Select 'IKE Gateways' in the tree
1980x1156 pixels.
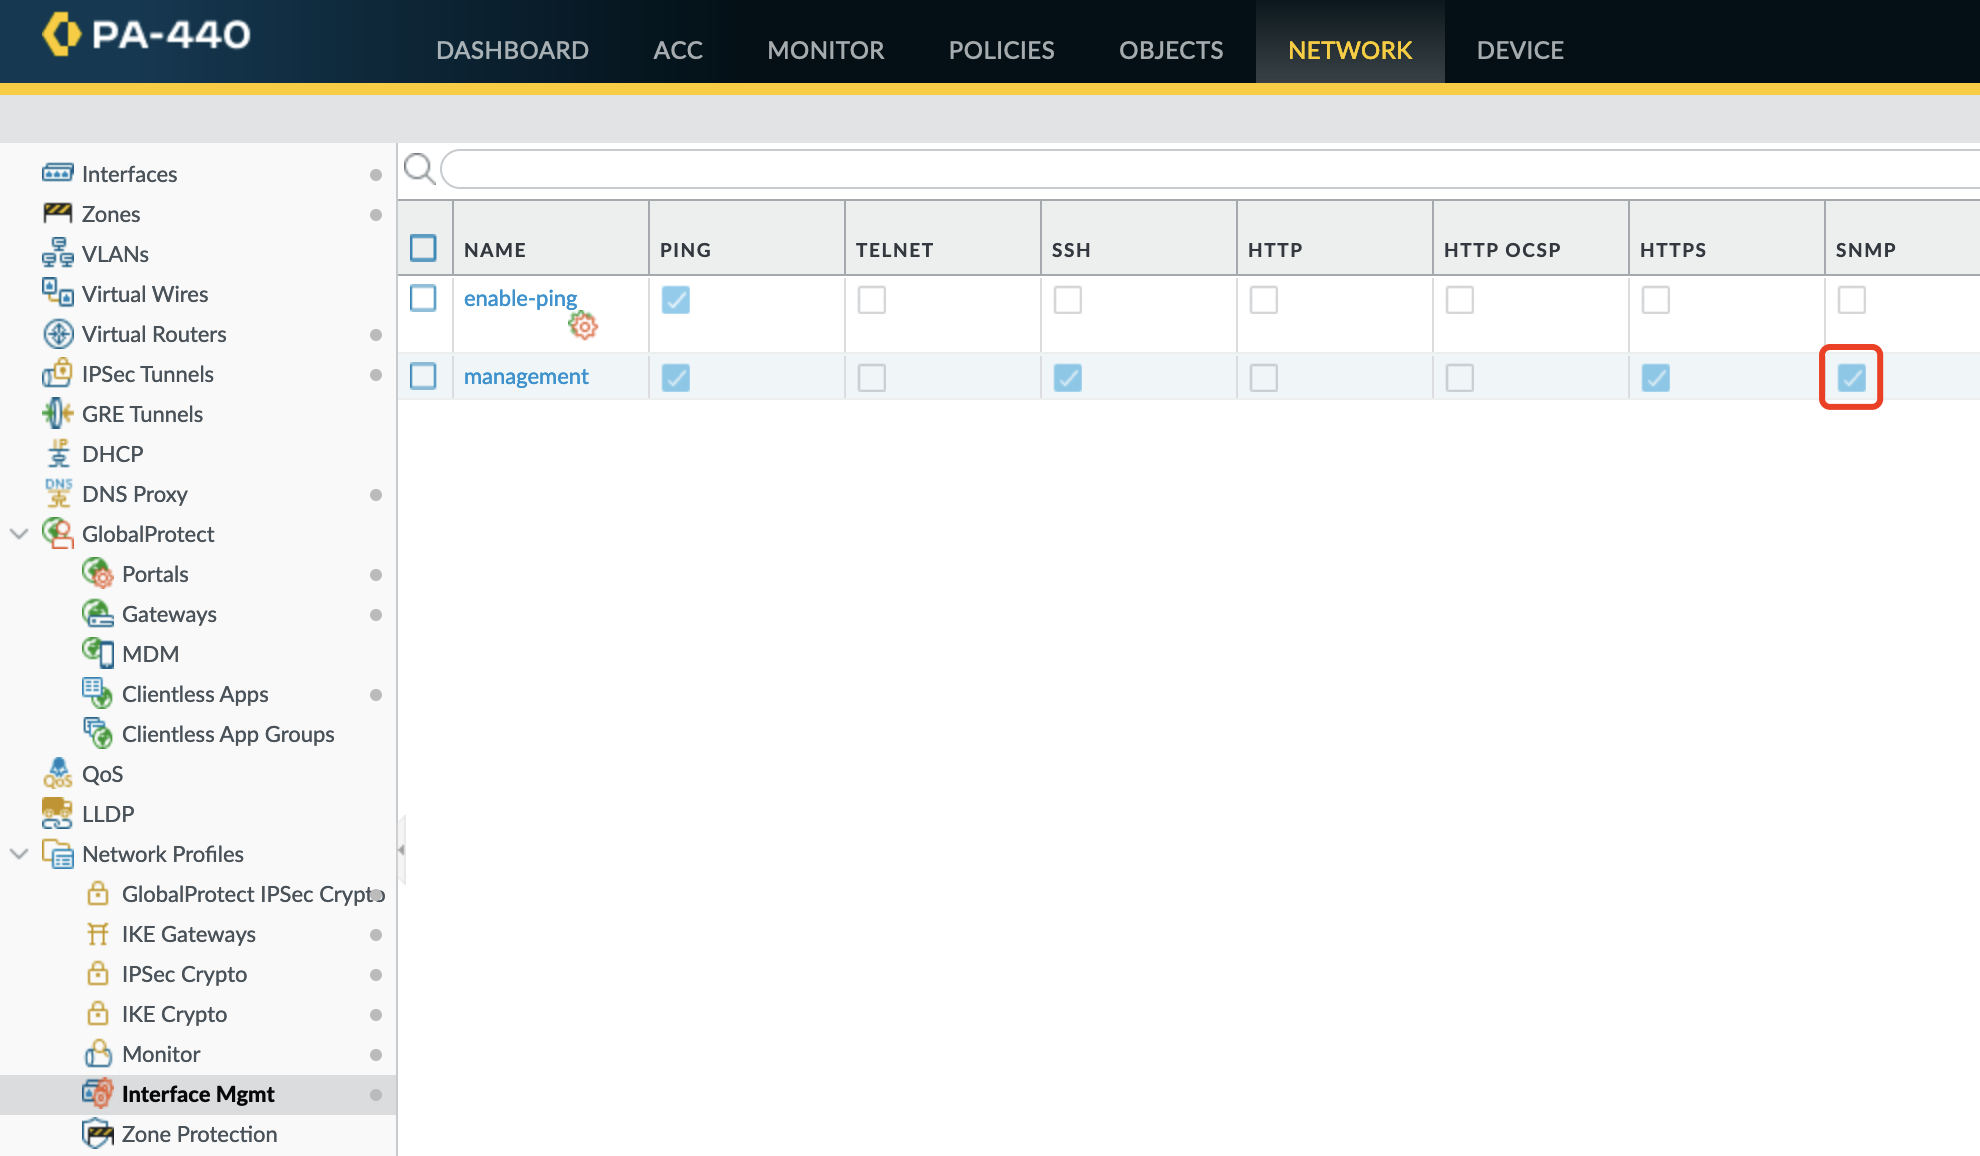tap(189, 934)
